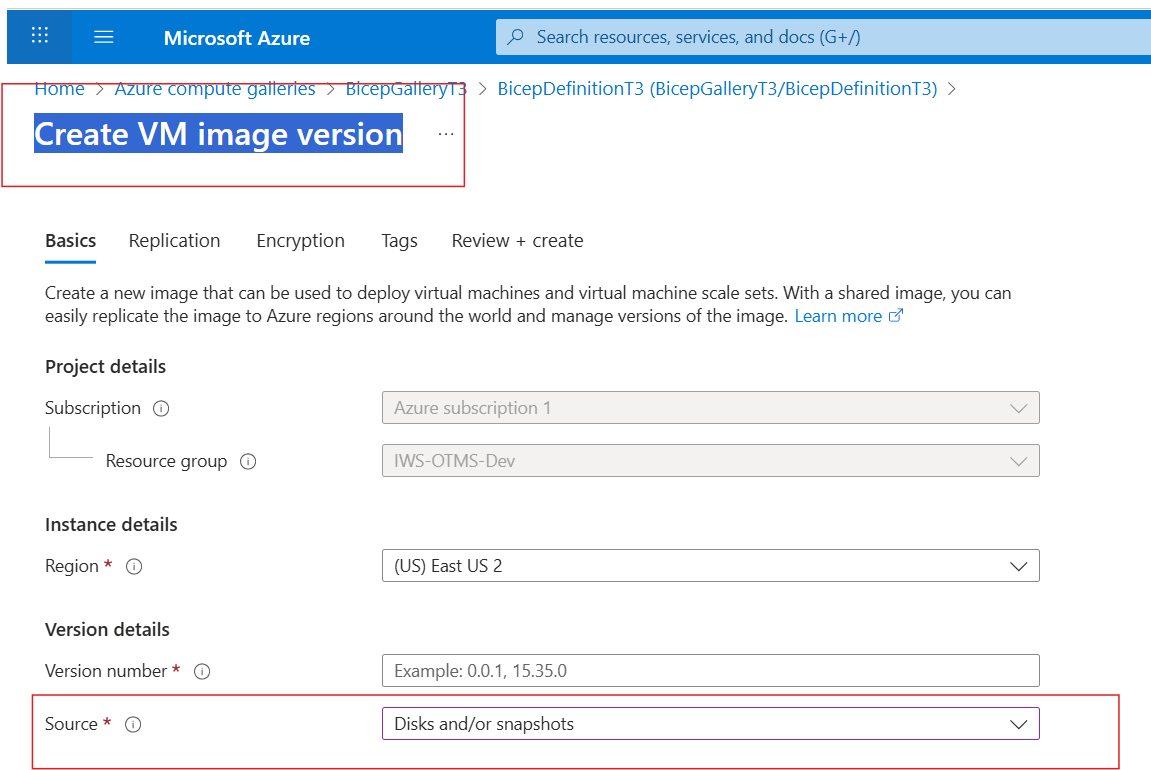Click the external link icon beside Learn more
The height and width of the screenshot is (770, 1151).
896,316
